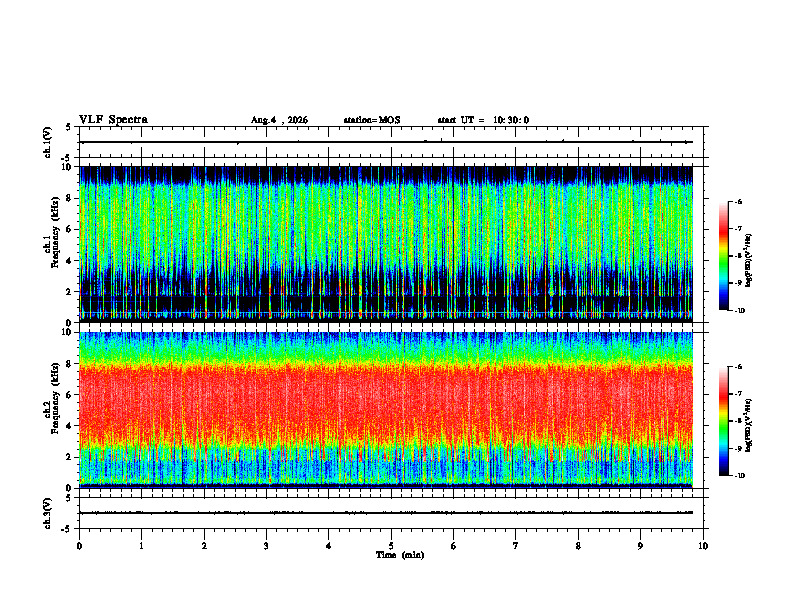Screen dimensions: 792x612
Task: Click the ch.1 color bar tick "-10"
Action: point(739,311)
